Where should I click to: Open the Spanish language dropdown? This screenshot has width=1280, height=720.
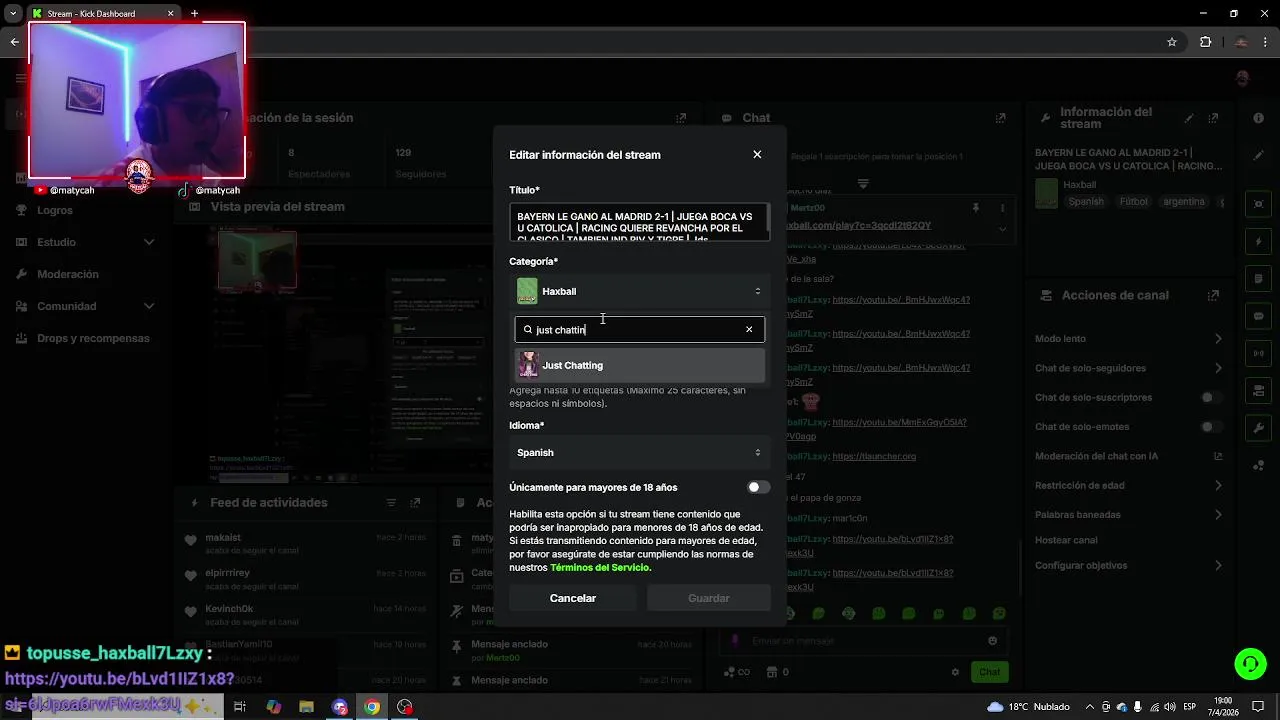tap(639, 452)
